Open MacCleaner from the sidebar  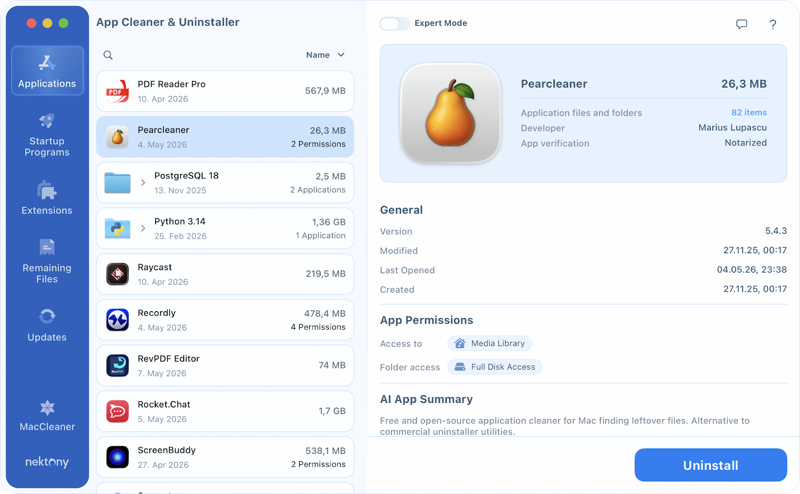pyautogui.click(x=47, y=416)
